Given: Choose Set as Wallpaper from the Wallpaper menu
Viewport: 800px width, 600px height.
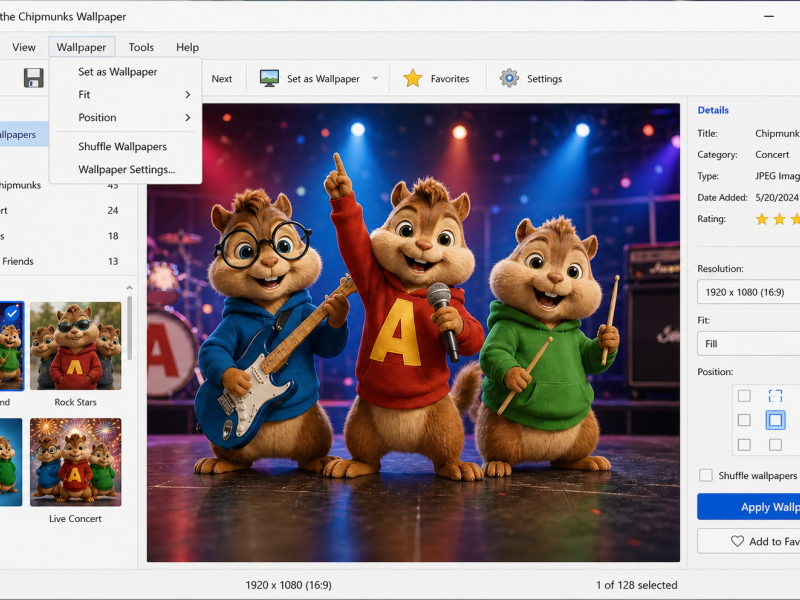Looking at the screenshot, I should point(126,72).
